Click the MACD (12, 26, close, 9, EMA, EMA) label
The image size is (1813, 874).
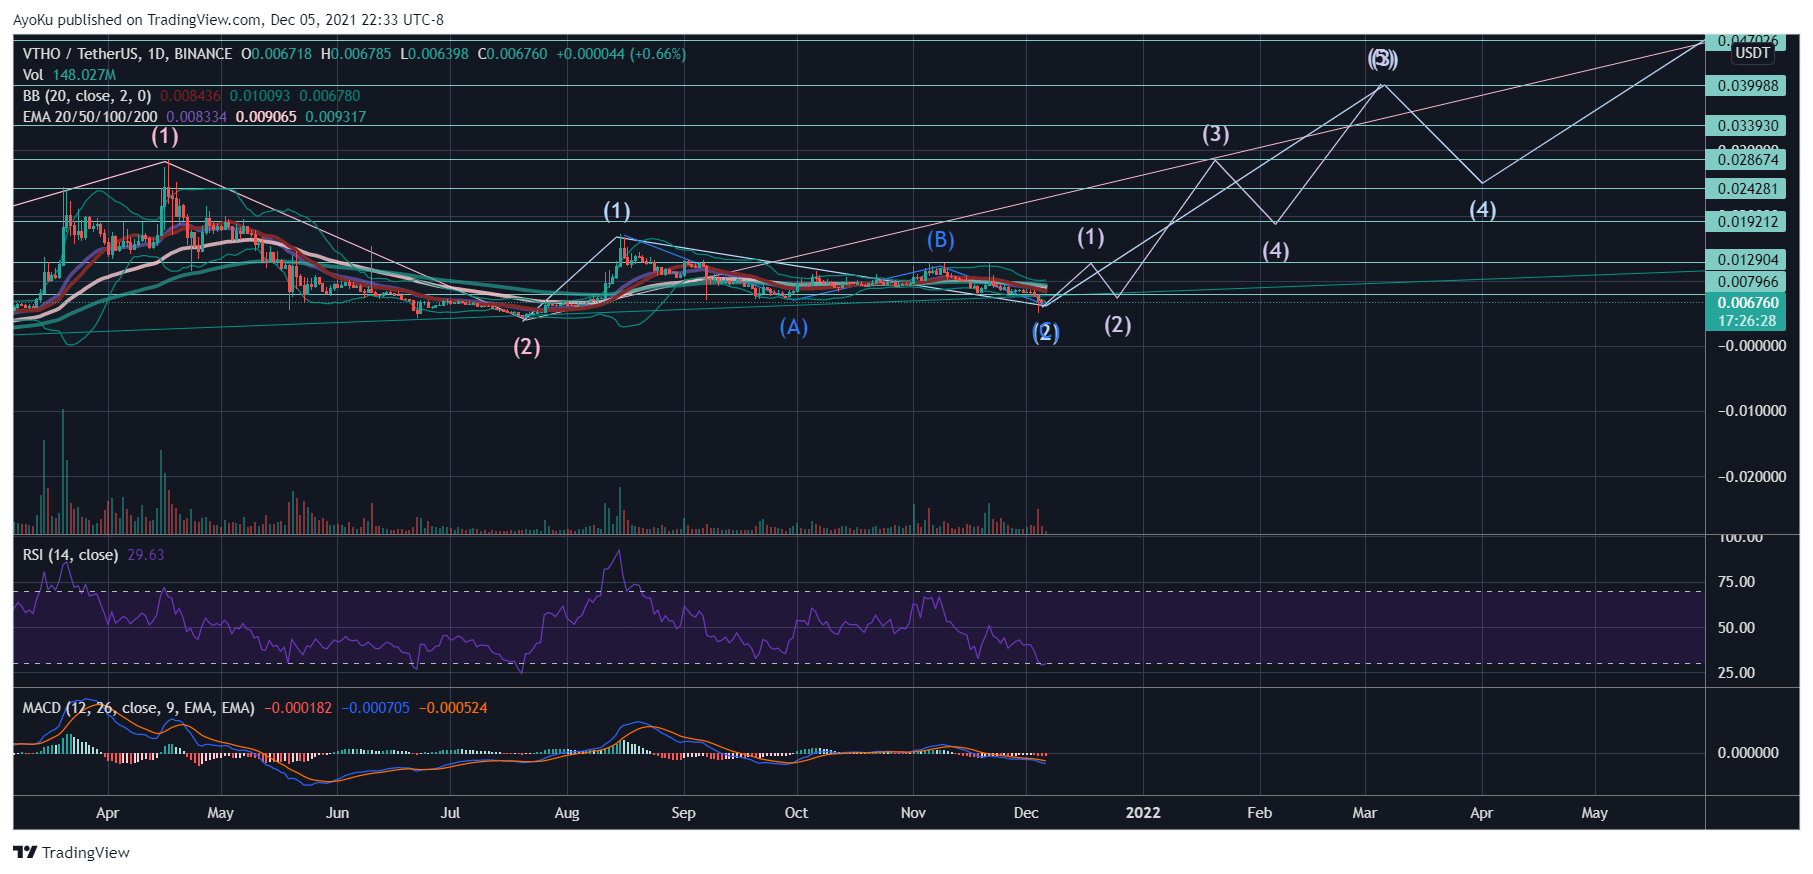tap(138, 708)
